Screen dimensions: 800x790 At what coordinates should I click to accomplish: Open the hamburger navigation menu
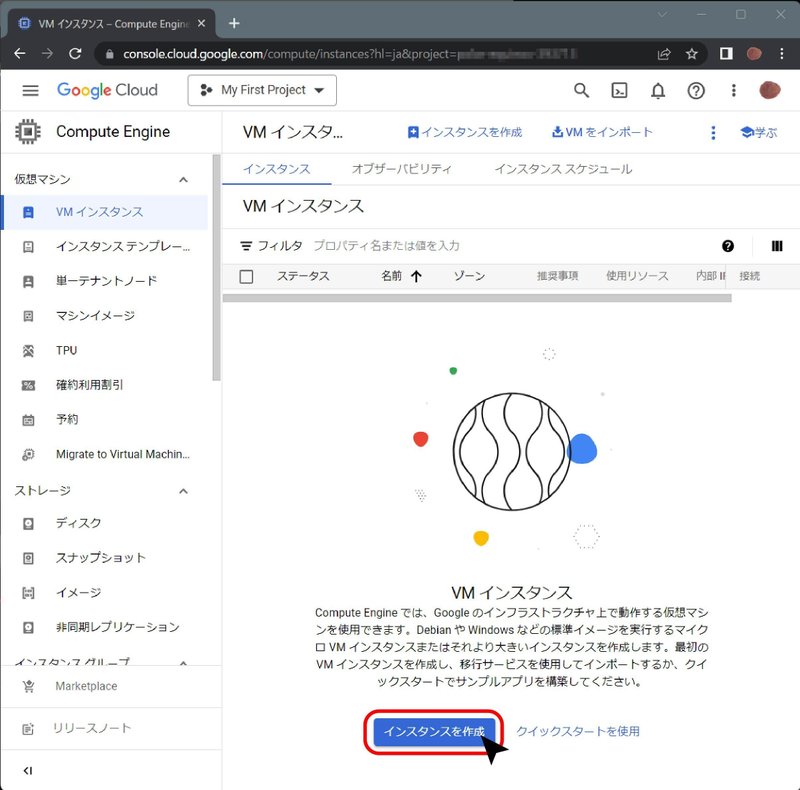(30, 90)
